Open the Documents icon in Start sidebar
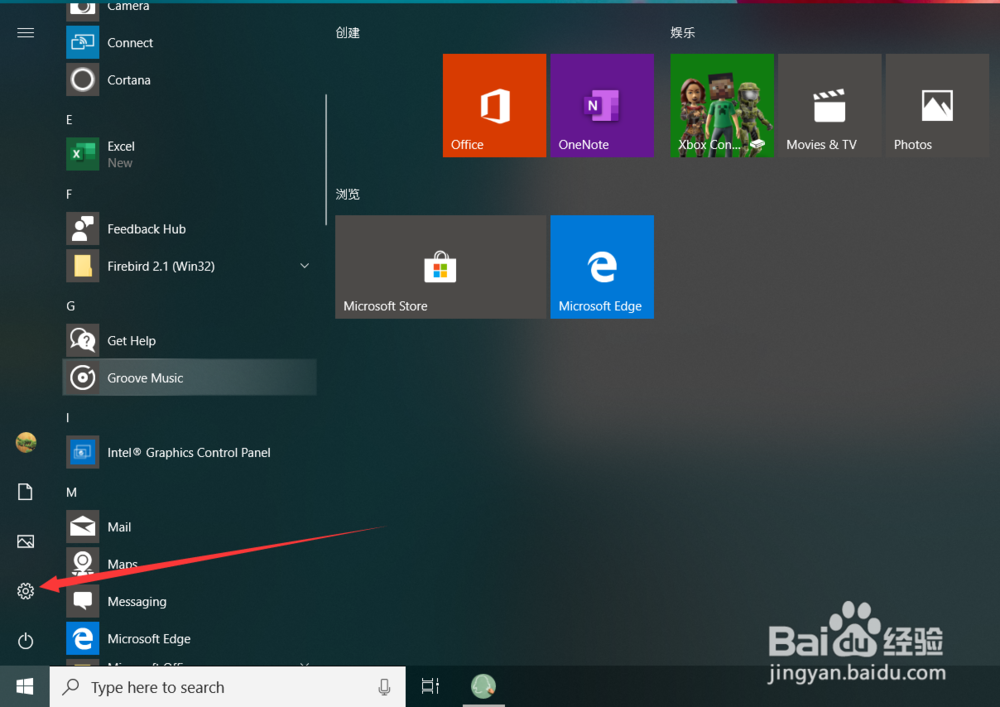This screenshot has height=707, width=1000. tap(26, 492)
